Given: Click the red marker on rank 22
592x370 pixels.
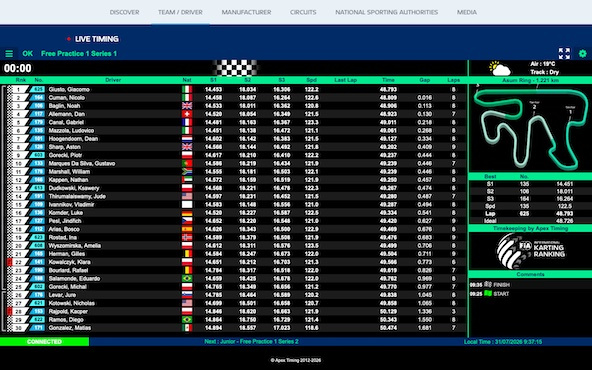Looking at the screenshot, I should pyautogui.click(x=9, y=262).
